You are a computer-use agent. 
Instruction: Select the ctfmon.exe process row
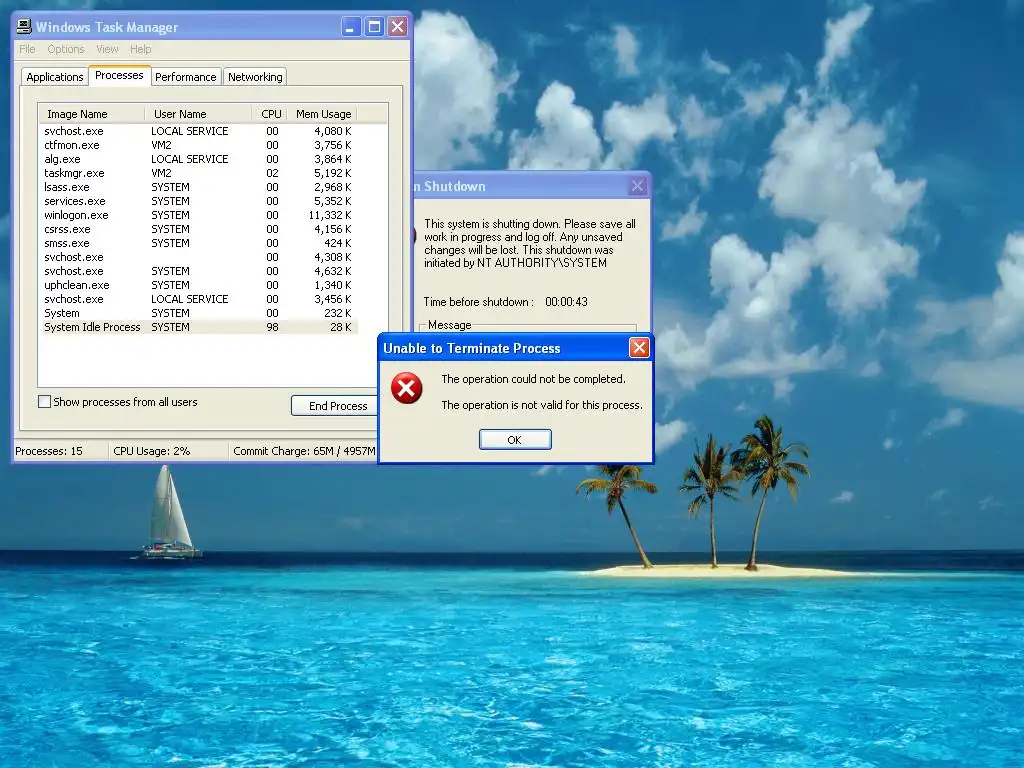point(199,145)
